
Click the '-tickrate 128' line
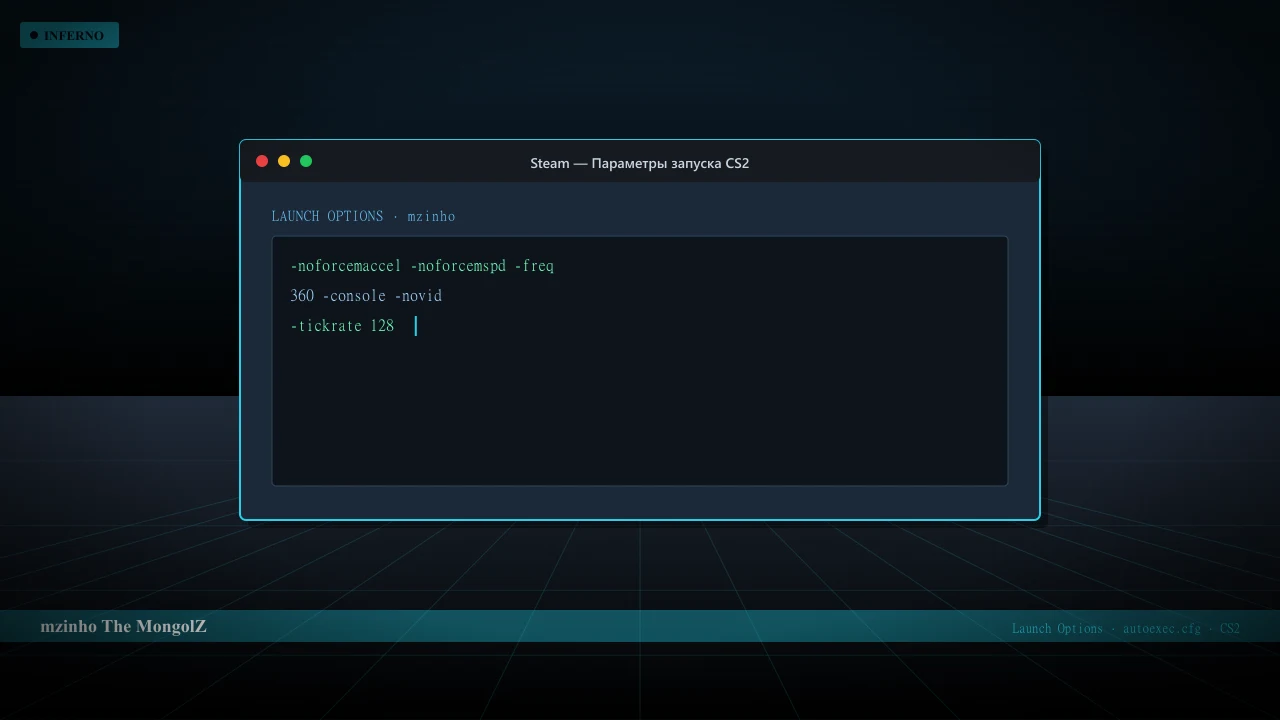342,326
